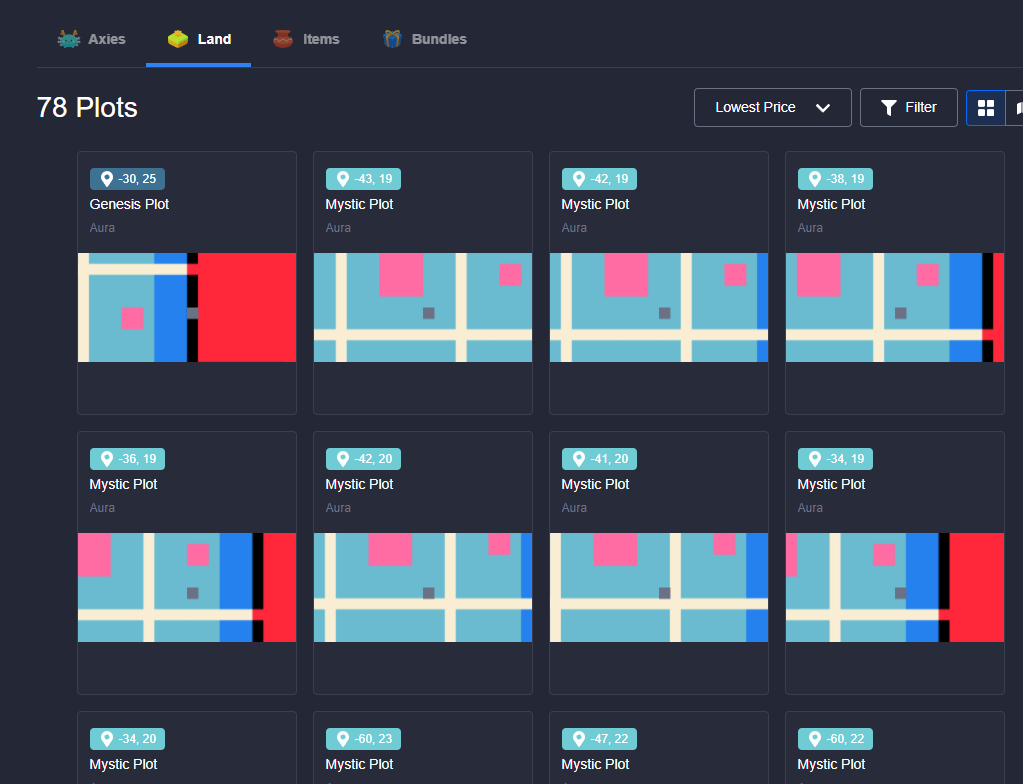Open the map thumbnail for plot -38, 19

pos(895,307)
